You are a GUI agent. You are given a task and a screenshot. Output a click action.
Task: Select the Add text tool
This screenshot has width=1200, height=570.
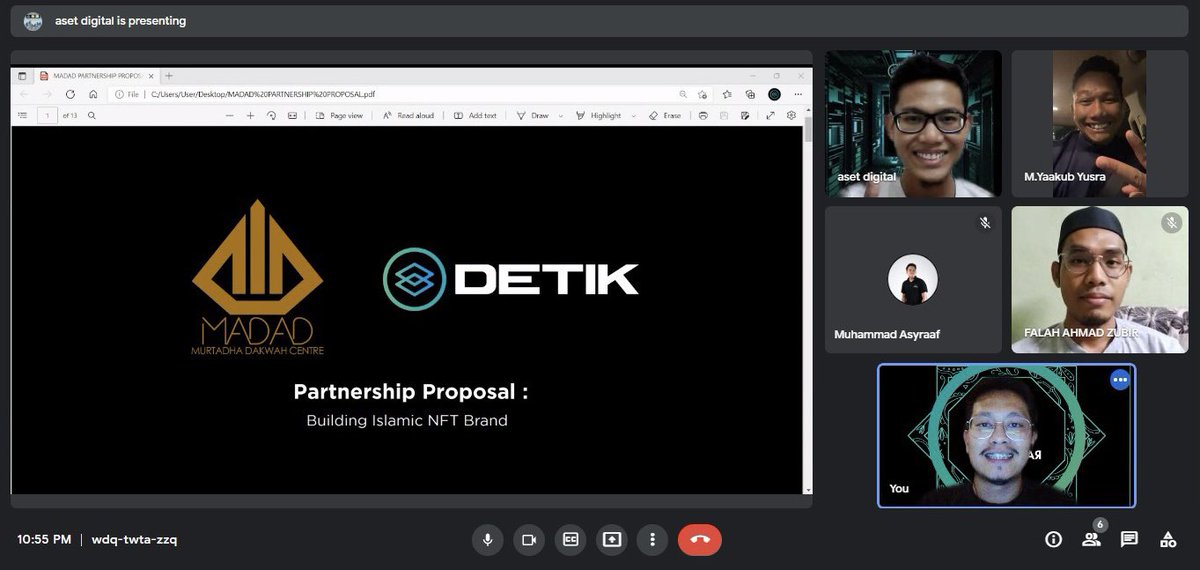point(475,116)
